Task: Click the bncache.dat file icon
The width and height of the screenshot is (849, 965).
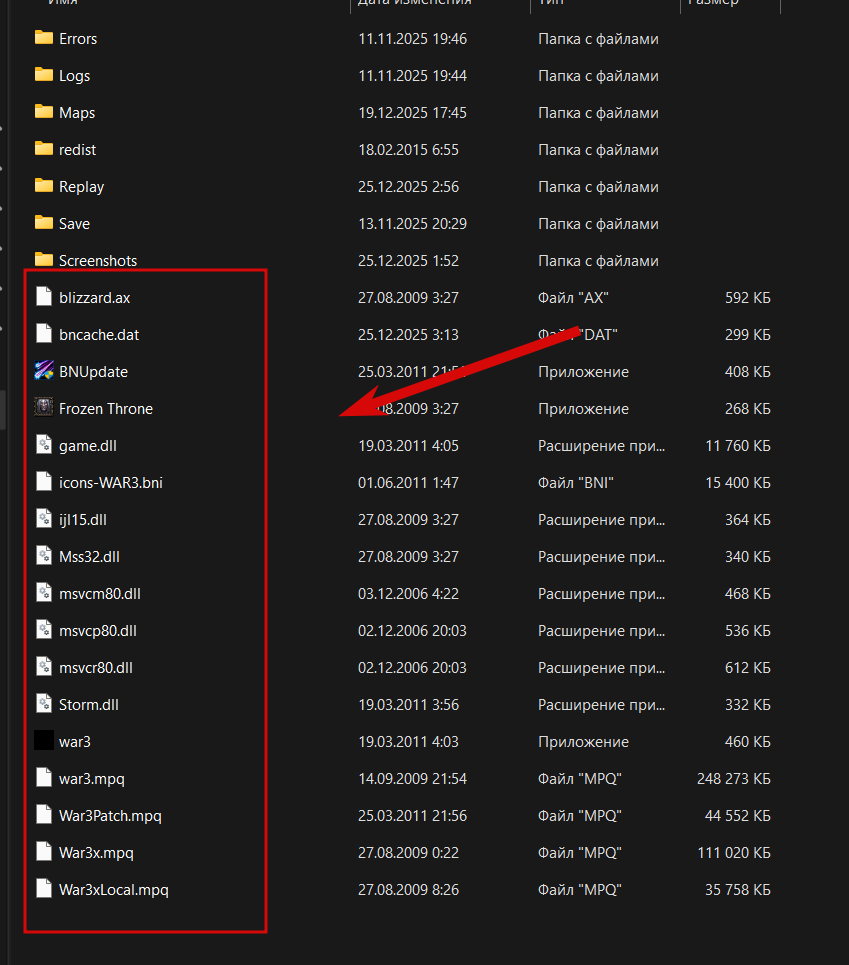Action: click(44, 334)
